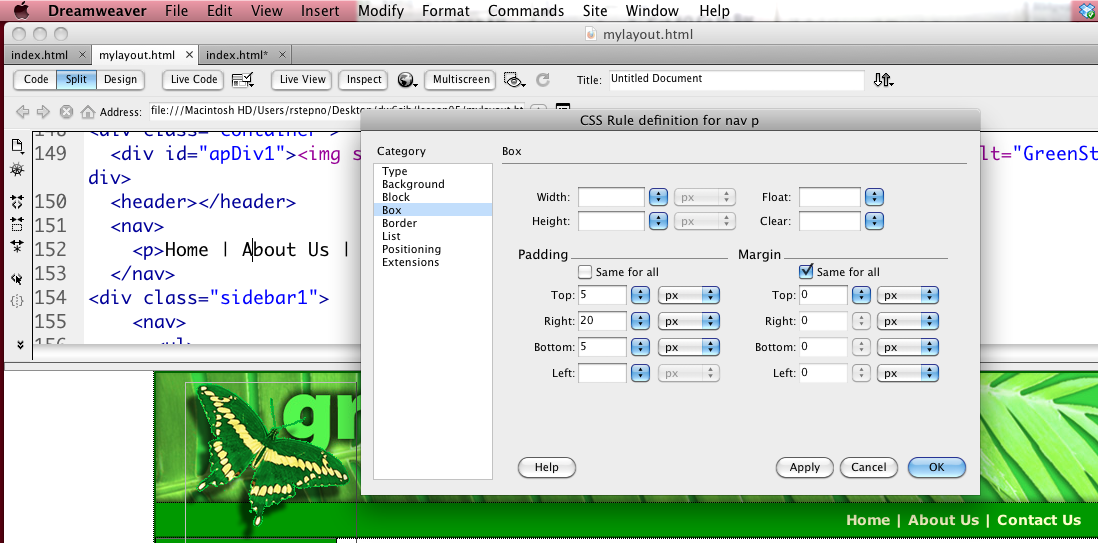Click the Expand All icon

(x=18, y=246)
